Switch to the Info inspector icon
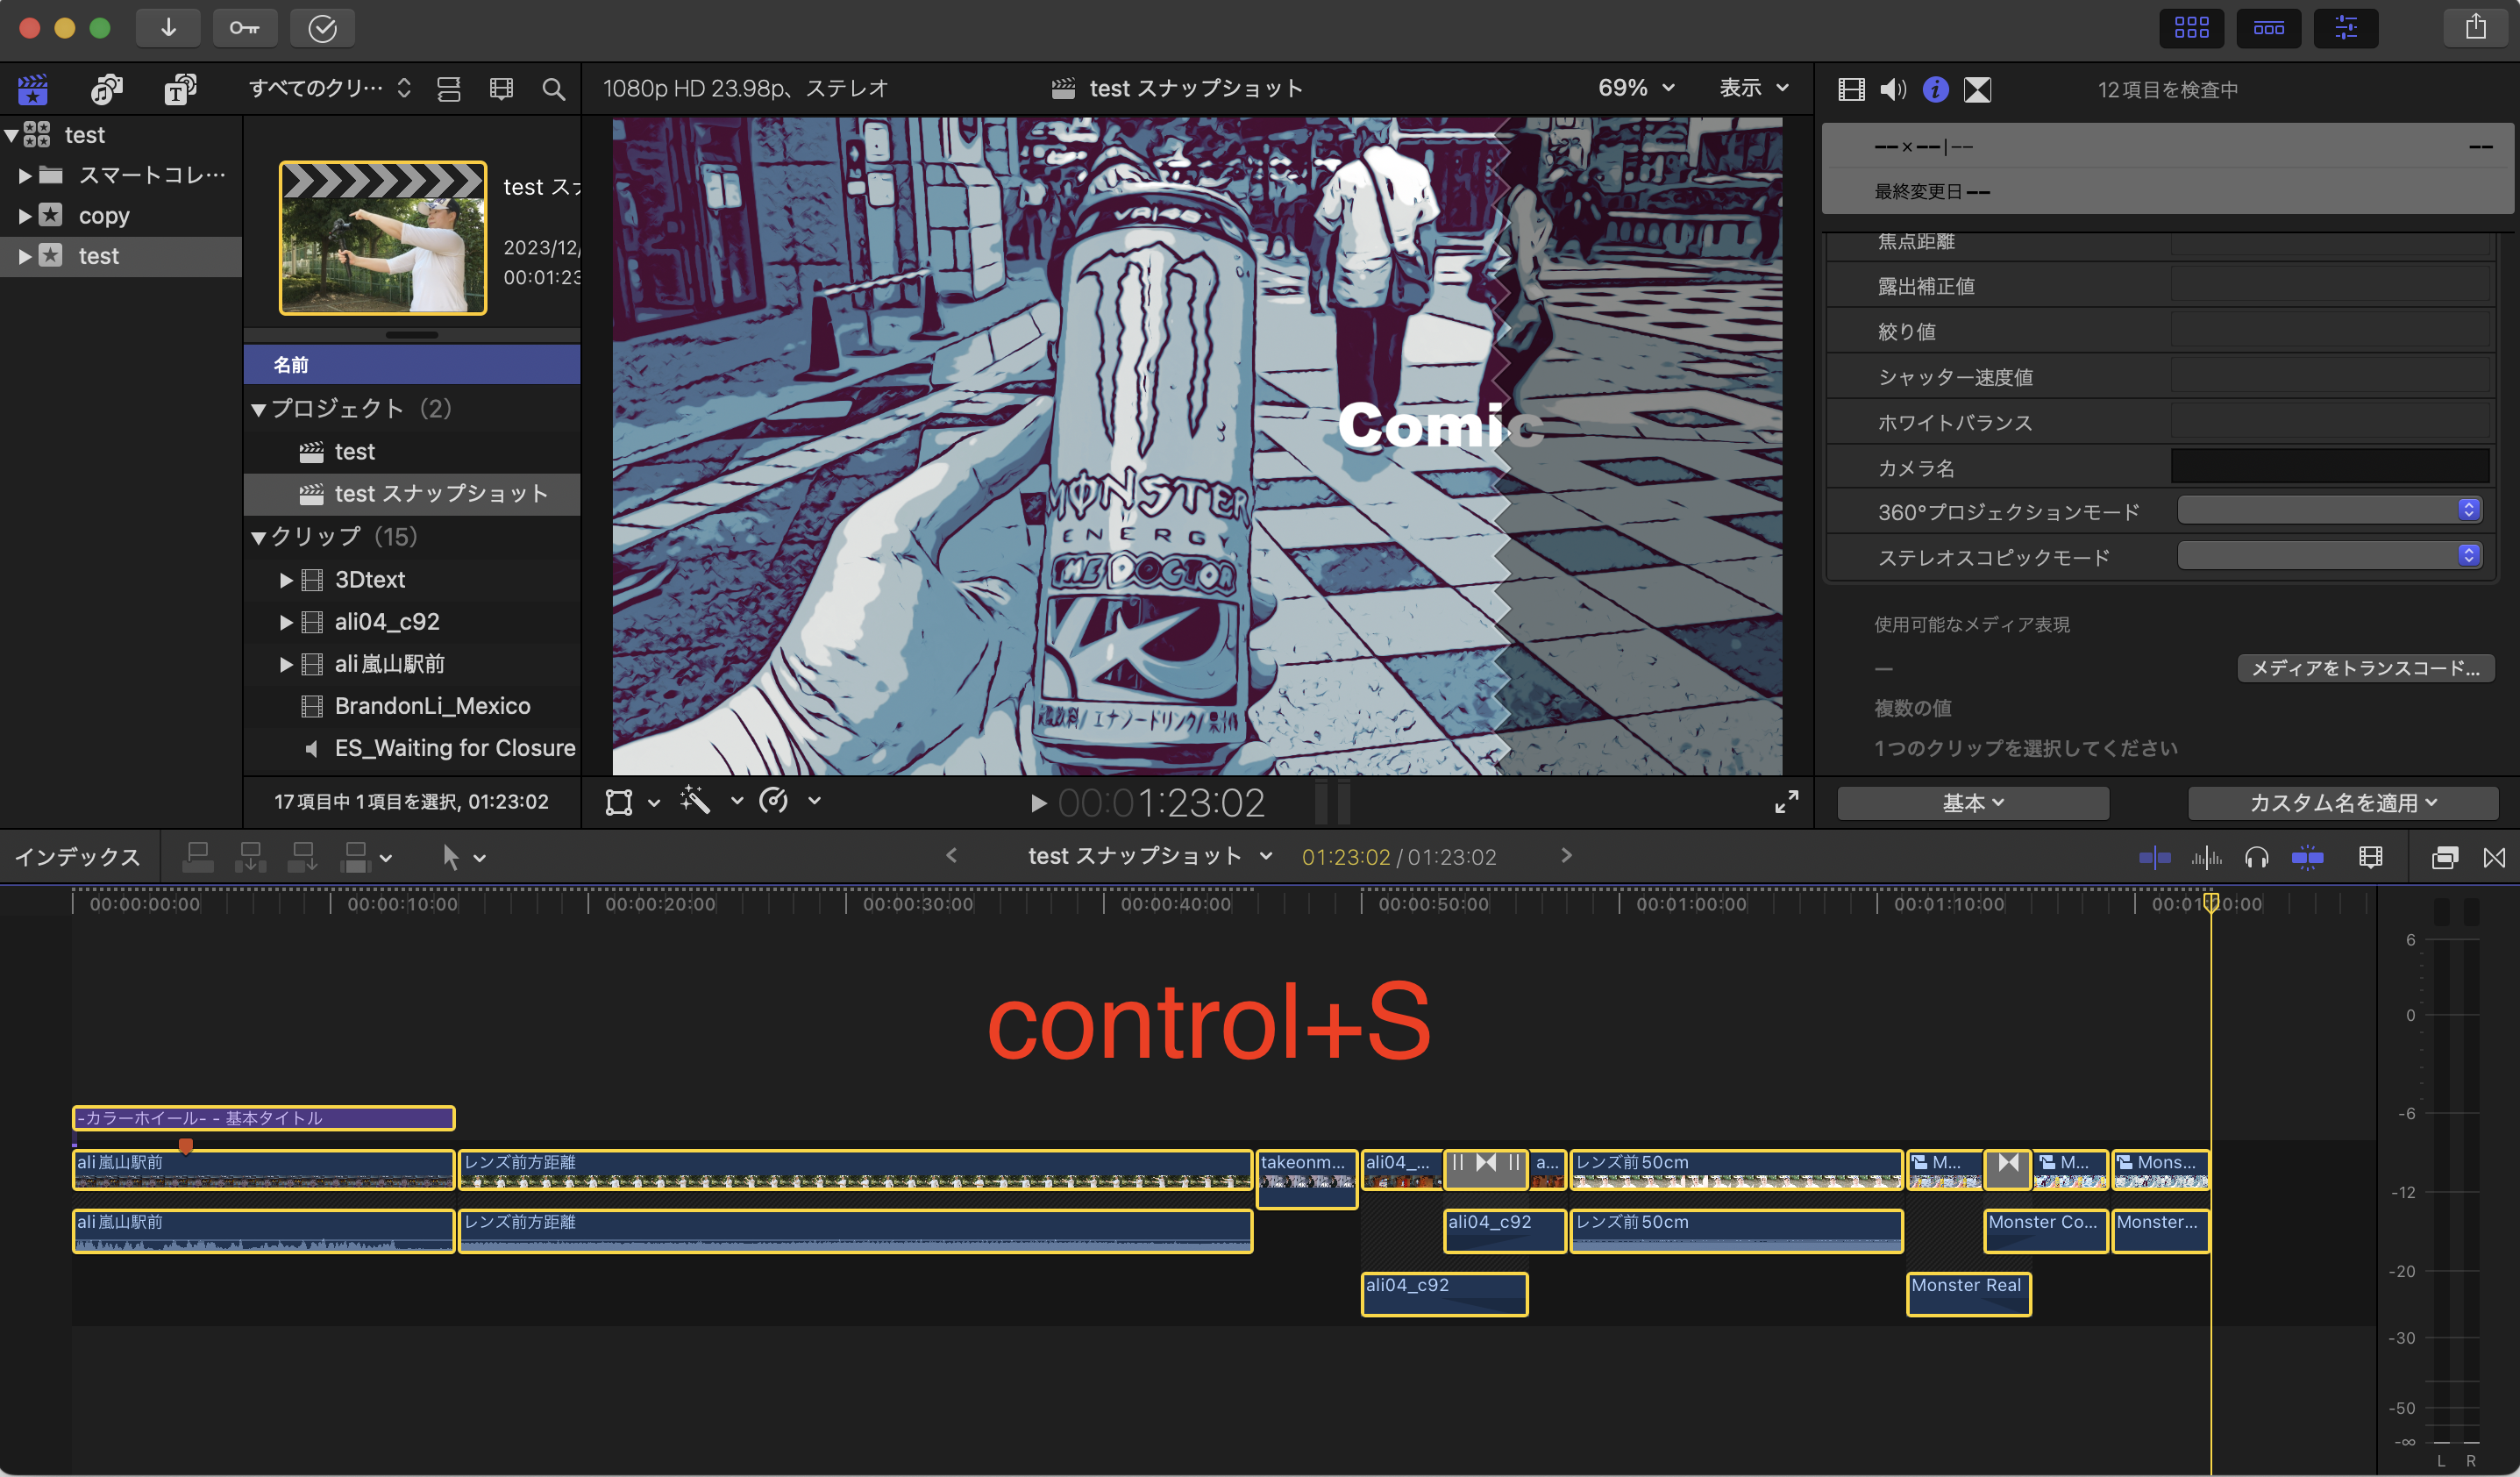The height and width of the screenshot is (1477, 2520). [1935, 90]
